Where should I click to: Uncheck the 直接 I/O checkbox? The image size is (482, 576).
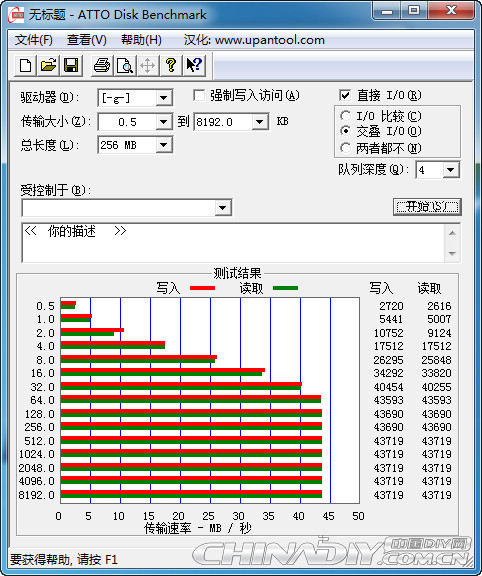click(345, 96)
